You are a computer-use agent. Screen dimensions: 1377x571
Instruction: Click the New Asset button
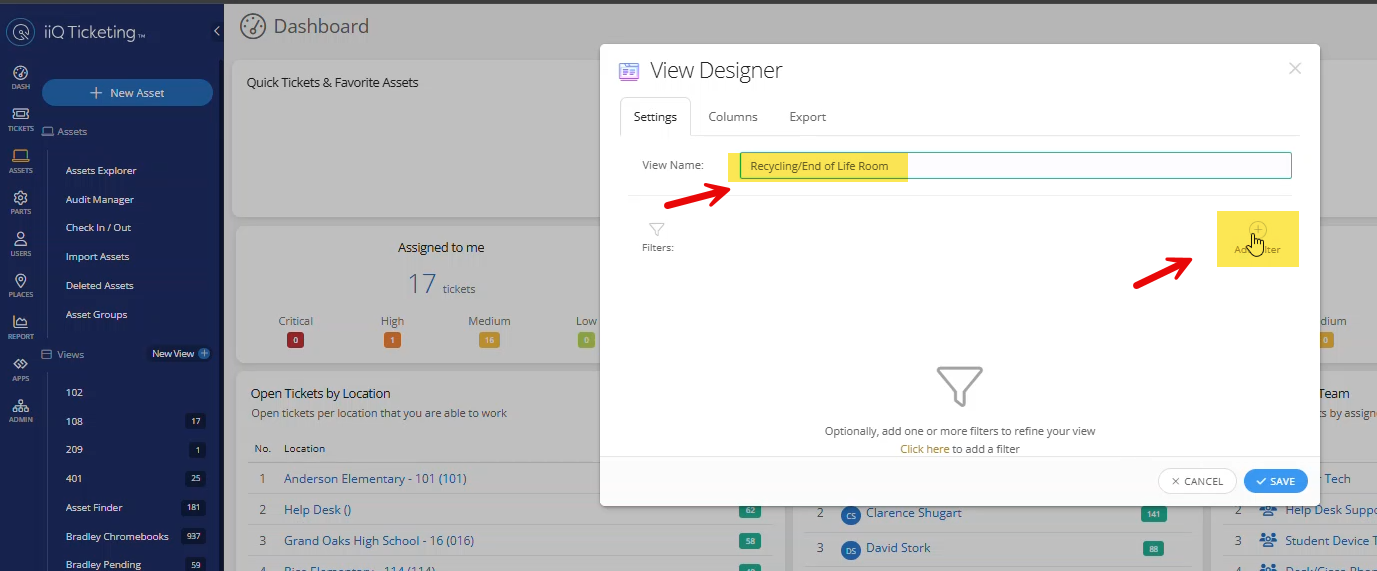127,93
